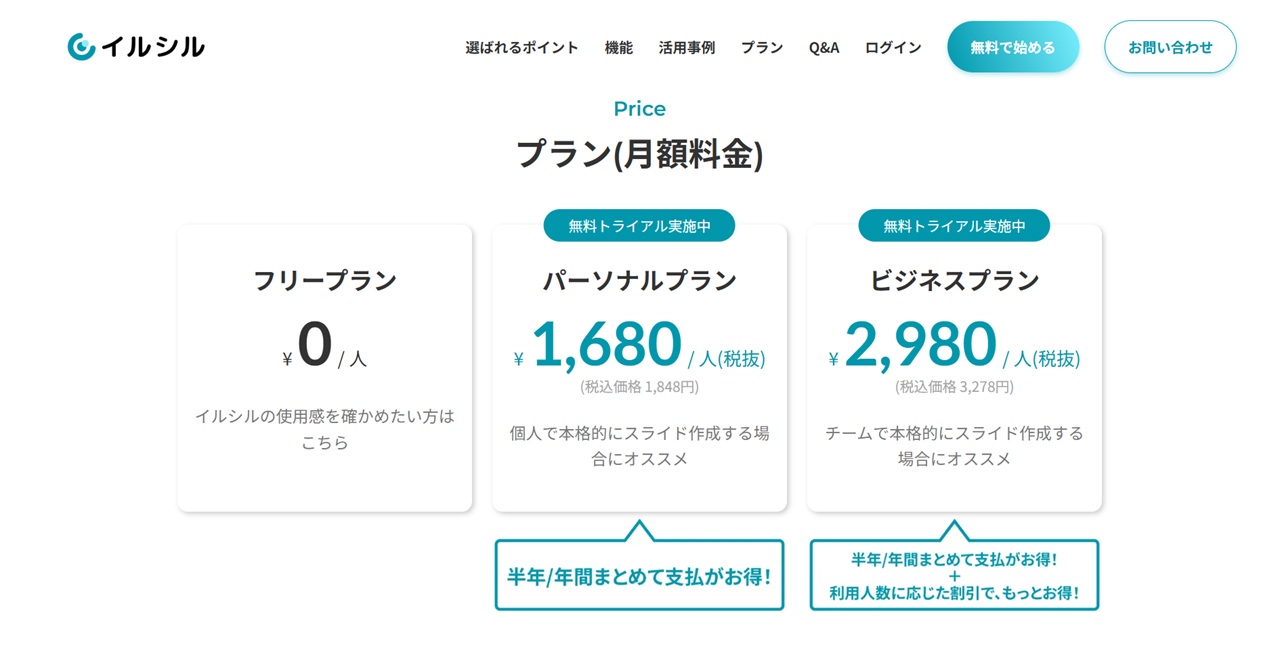Open the 活用事例 nav link
This screenshot has height=666, width=1280.
click(687, 47)
